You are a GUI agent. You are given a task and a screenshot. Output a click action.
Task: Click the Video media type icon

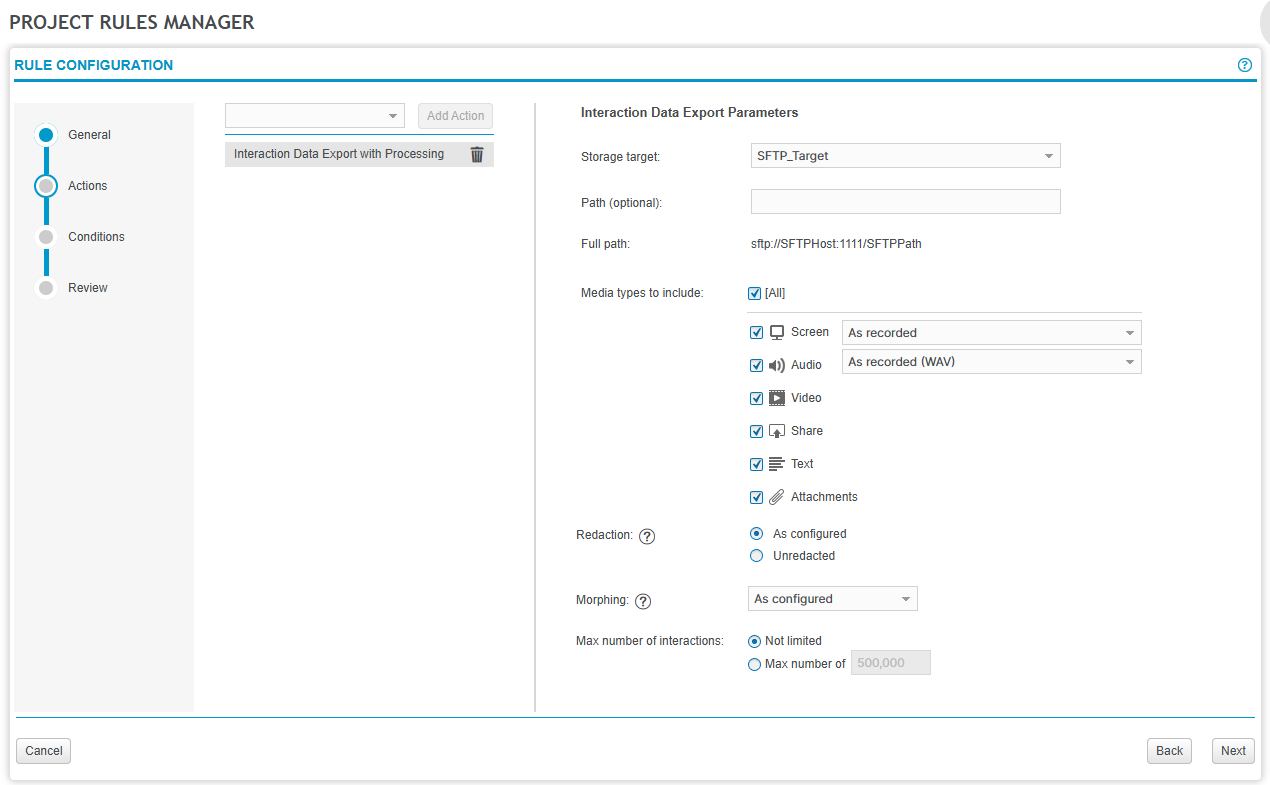pyautogui.click(x=777, y=397)
